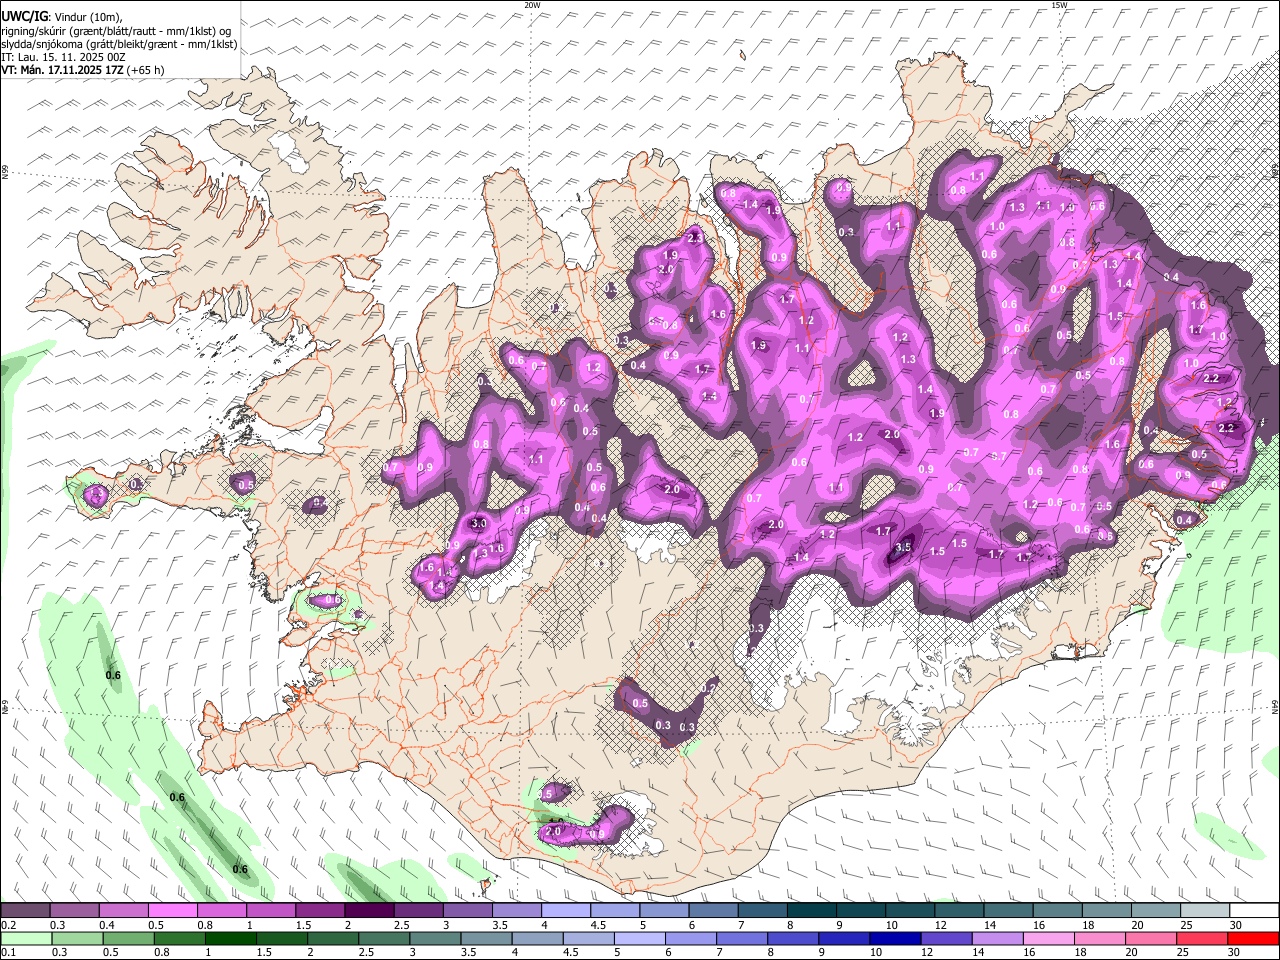Click the snow legend swatch between 0.2 and 0.3
The width and height of the screenshot is (1280, 960).
[x=26, y=910]
